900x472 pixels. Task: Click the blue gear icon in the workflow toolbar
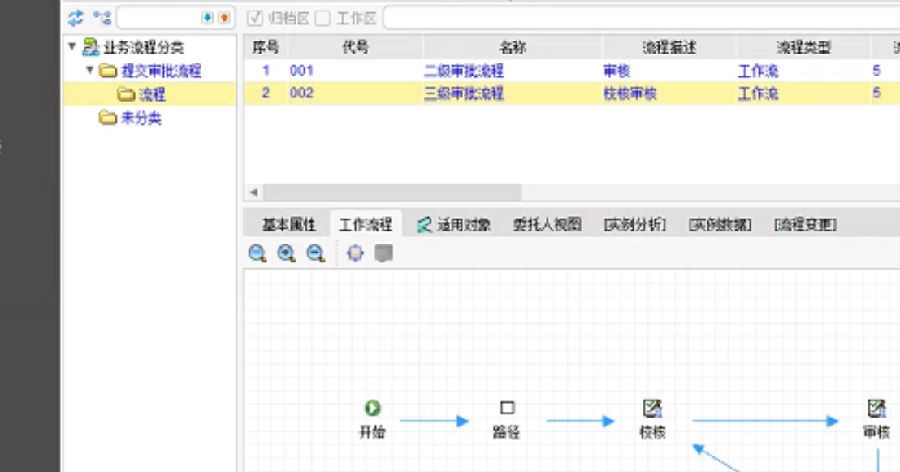pyautogui.click(x=355, y=254)
